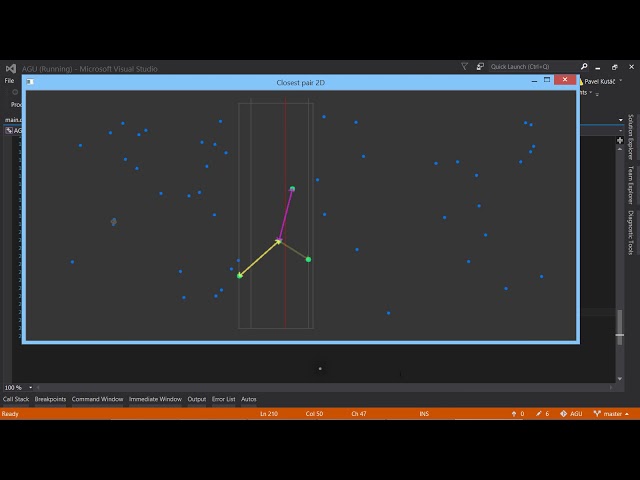
Task: Switch to the Call Stack tab
Action: (x=16, y=399)
